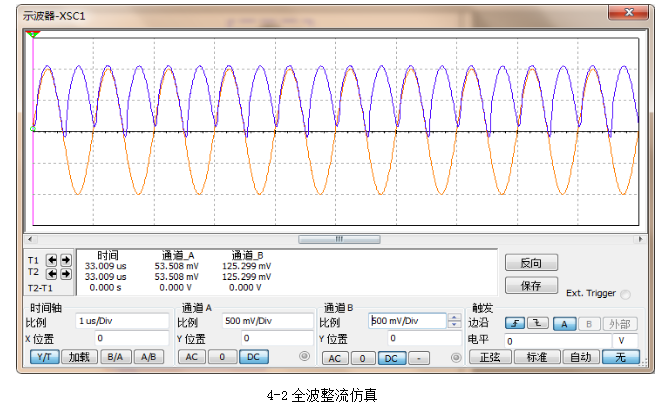Click T1 time reading 33.009 us

(106, 266)
